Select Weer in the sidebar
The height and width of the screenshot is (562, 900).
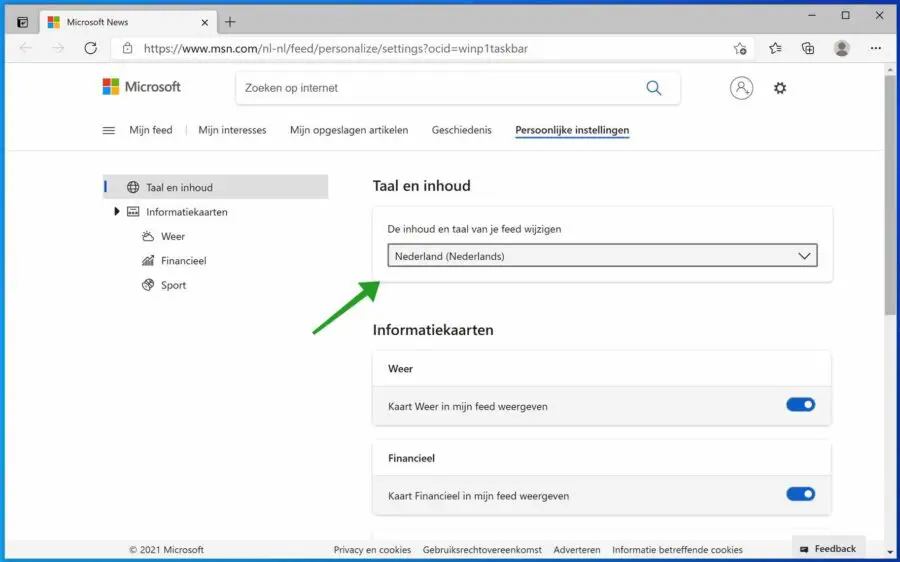click(x=173, y=237)
